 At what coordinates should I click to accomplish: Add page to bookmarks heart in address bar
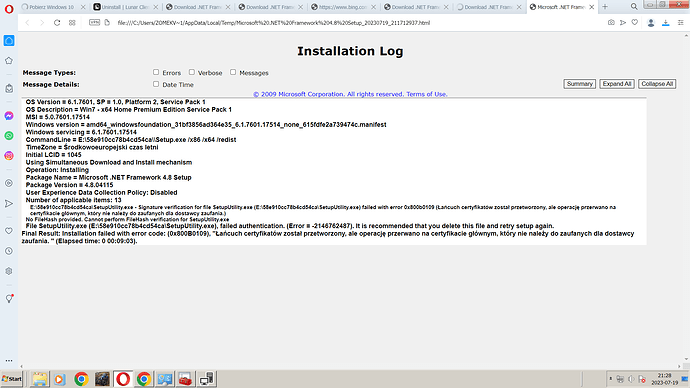(x=635, y=22)
